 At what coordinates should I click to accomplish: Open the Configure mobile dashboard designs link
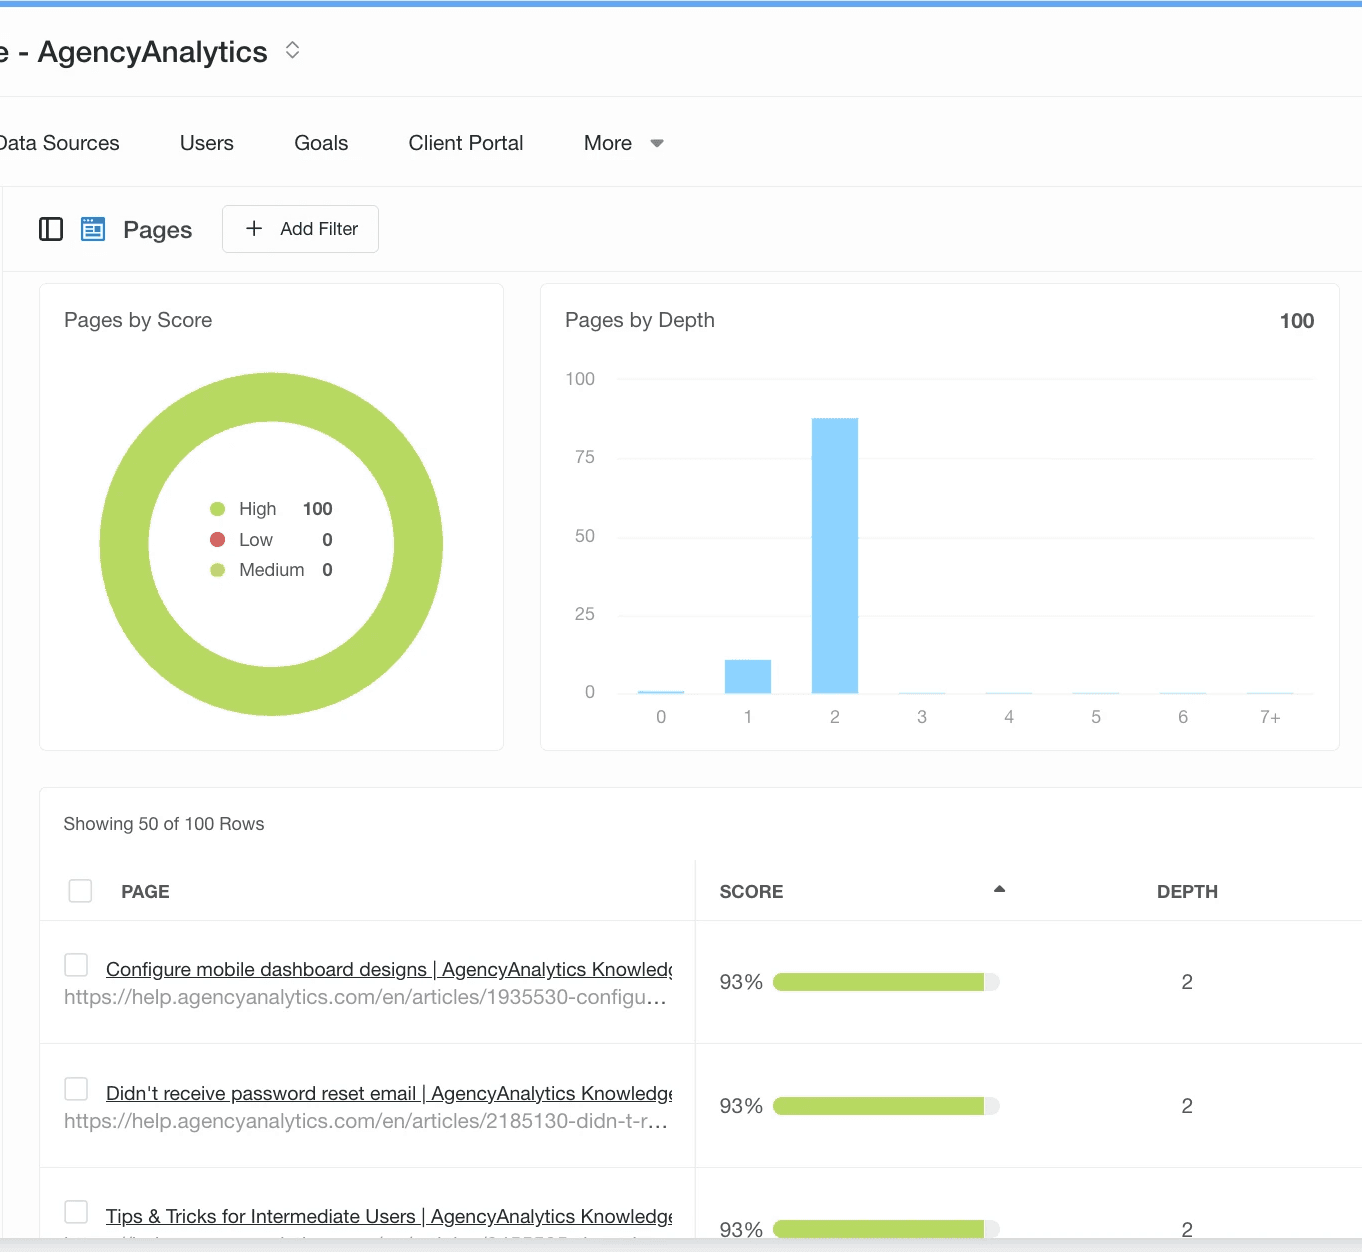coord(389,969)
